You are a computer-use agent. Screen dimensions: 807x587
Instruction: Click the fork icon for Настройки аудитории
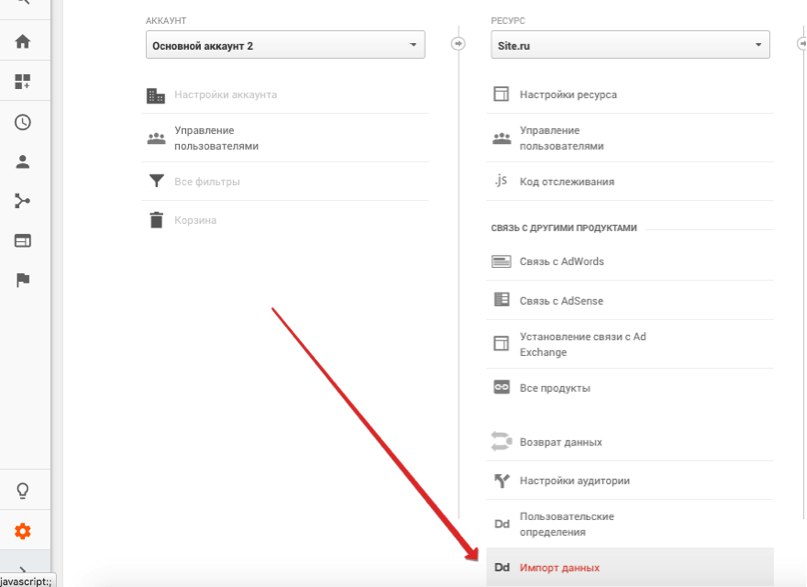(x=502, y=481)
